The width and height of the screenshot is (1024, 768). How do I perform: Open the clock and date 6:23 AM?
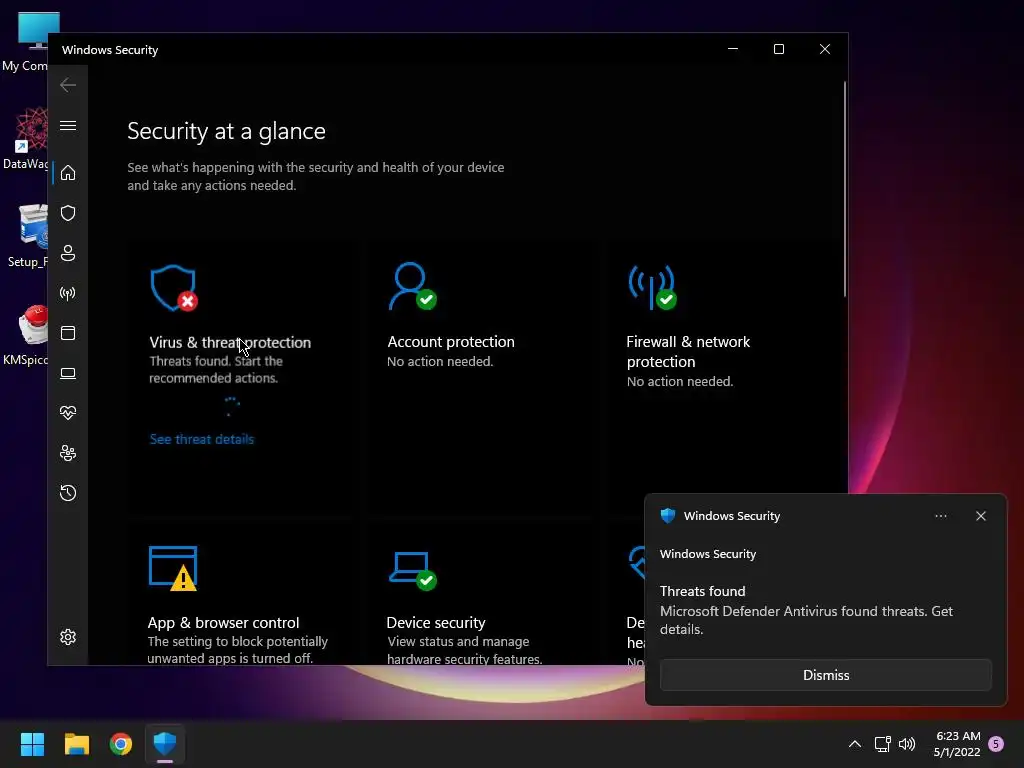point(957,744)
